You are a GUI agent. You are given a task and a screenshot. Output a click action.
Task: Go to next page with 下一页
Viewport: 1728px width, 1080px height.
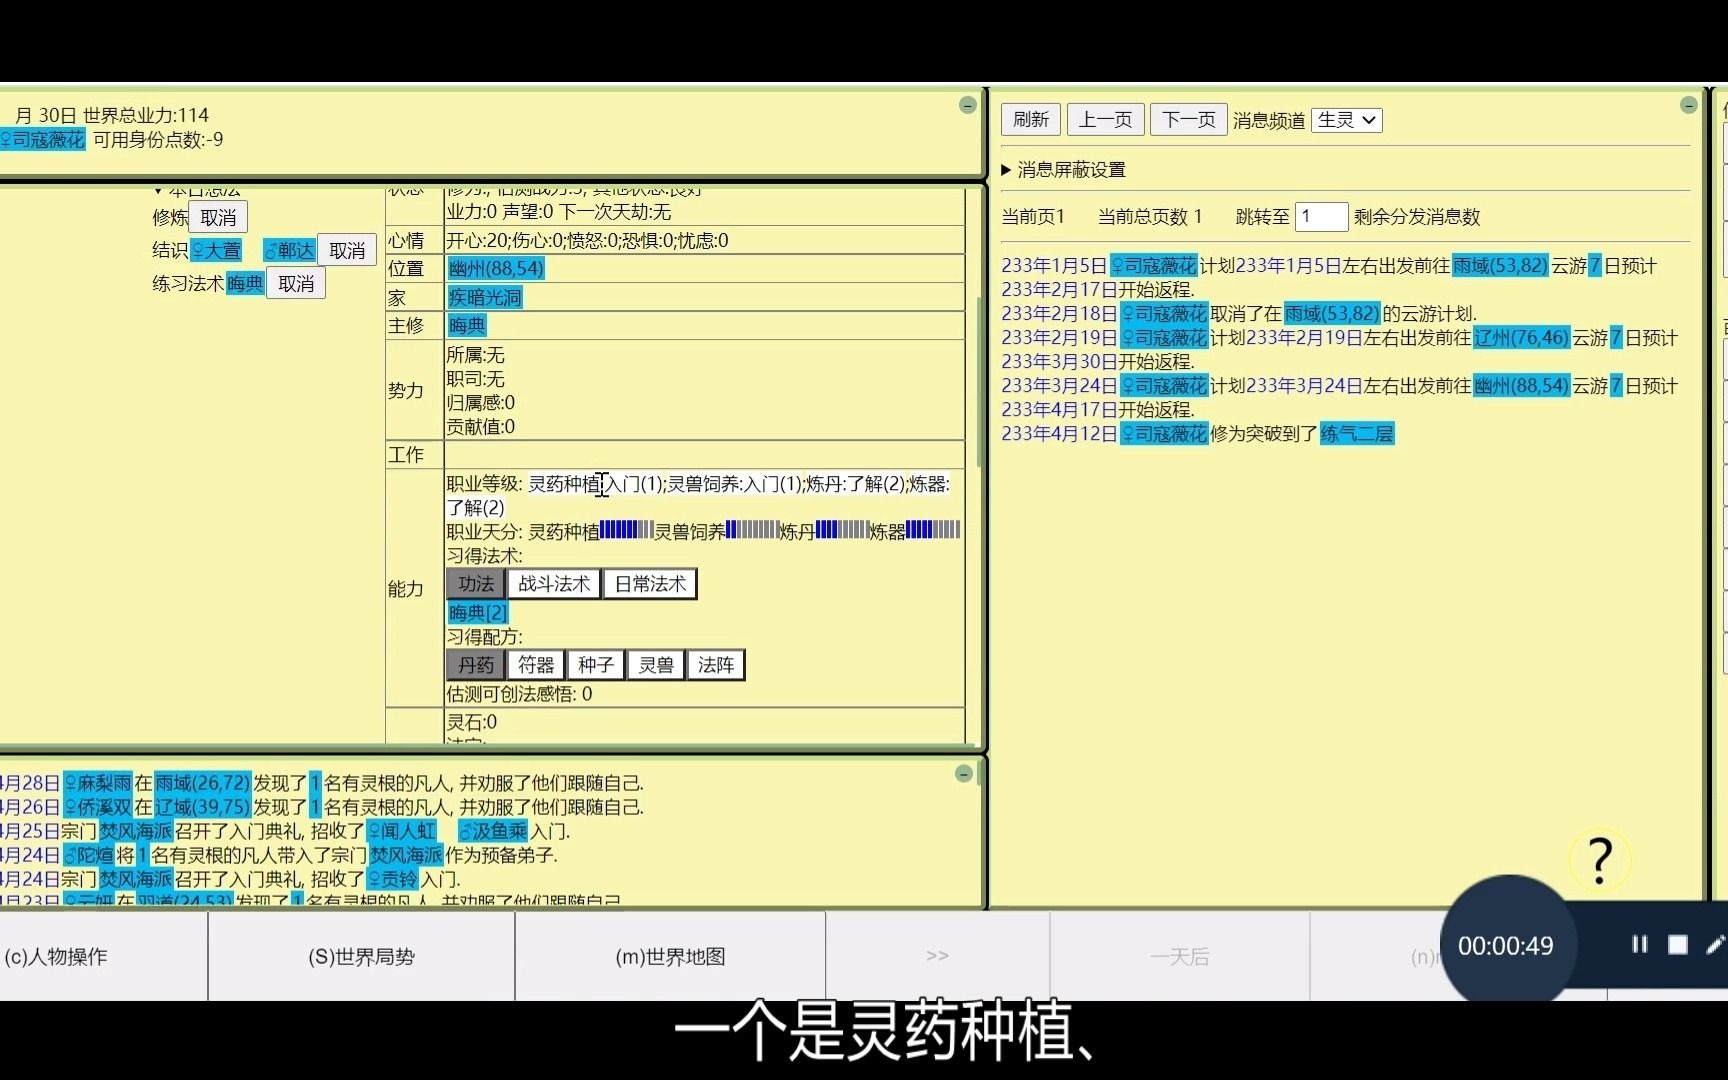point(1189,120)
